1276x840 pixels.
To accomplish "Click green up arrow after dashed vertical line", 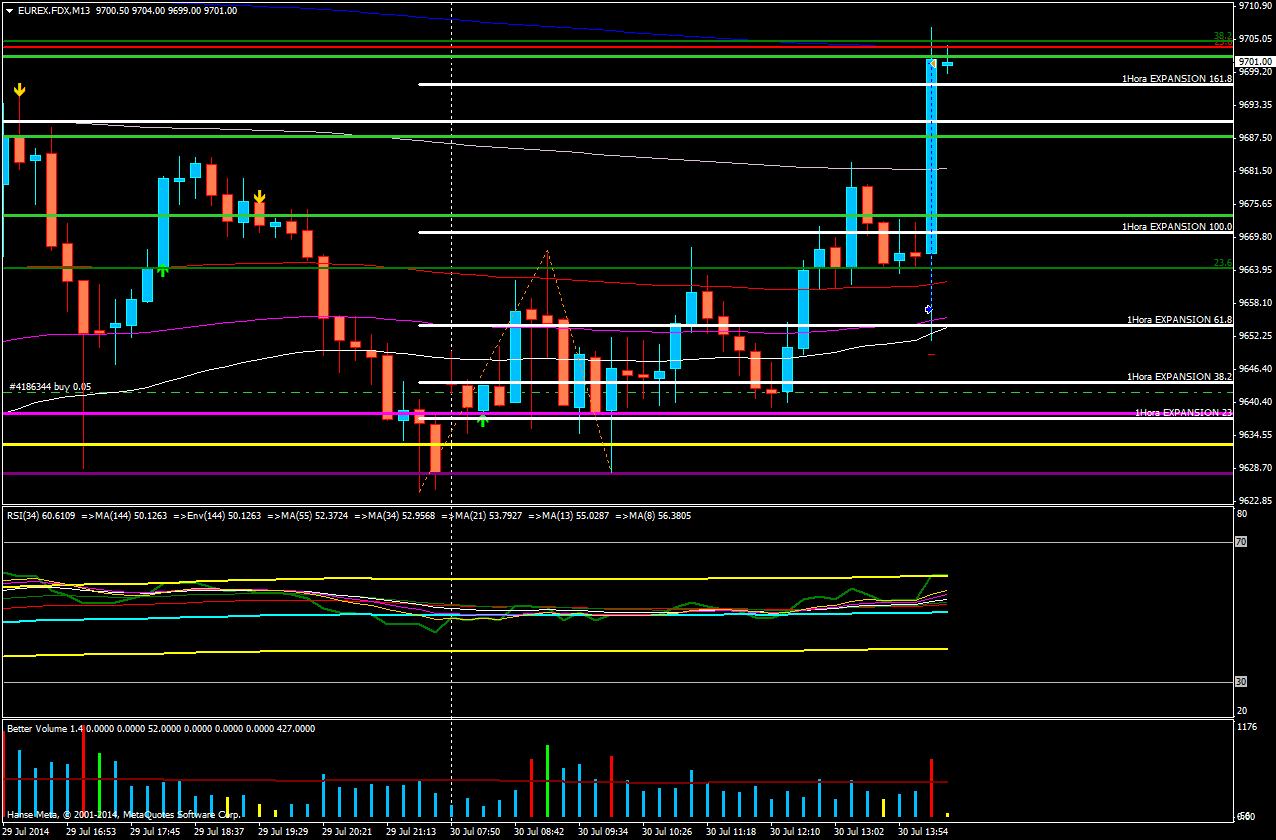I will pyautogui.click(x=482, y=421).
